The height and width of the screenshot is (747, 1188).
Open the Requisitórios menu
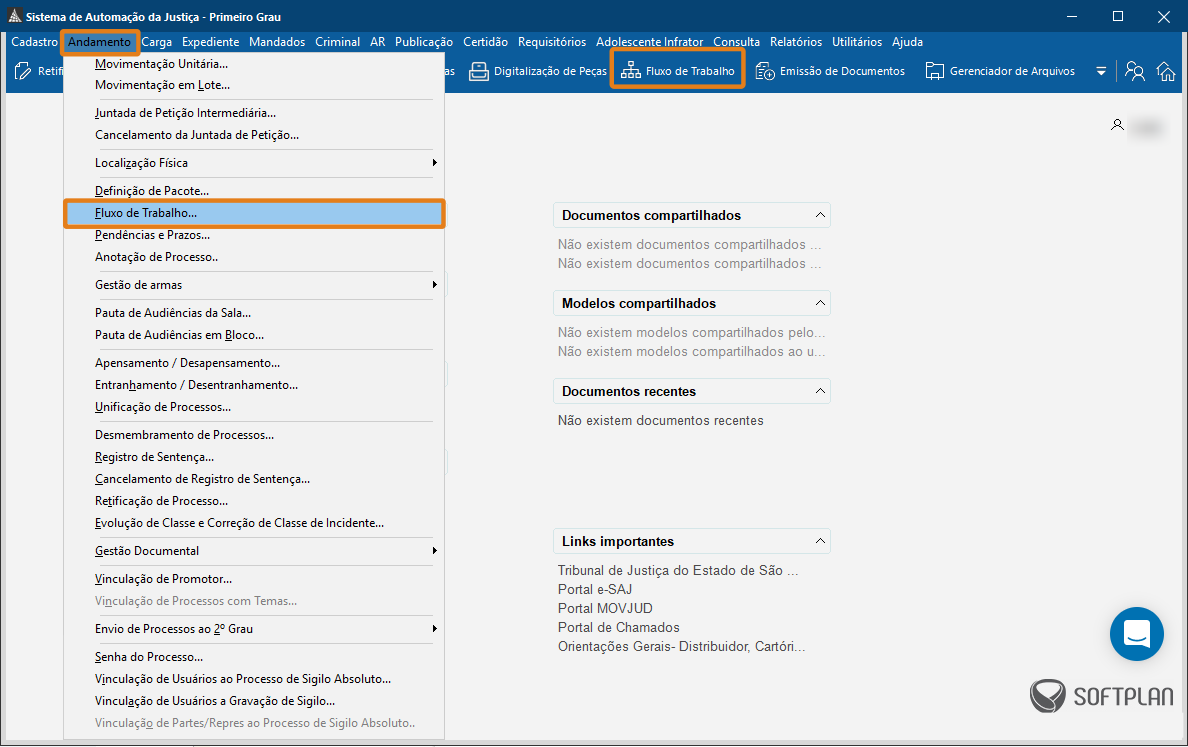click(x=552, y=42)
